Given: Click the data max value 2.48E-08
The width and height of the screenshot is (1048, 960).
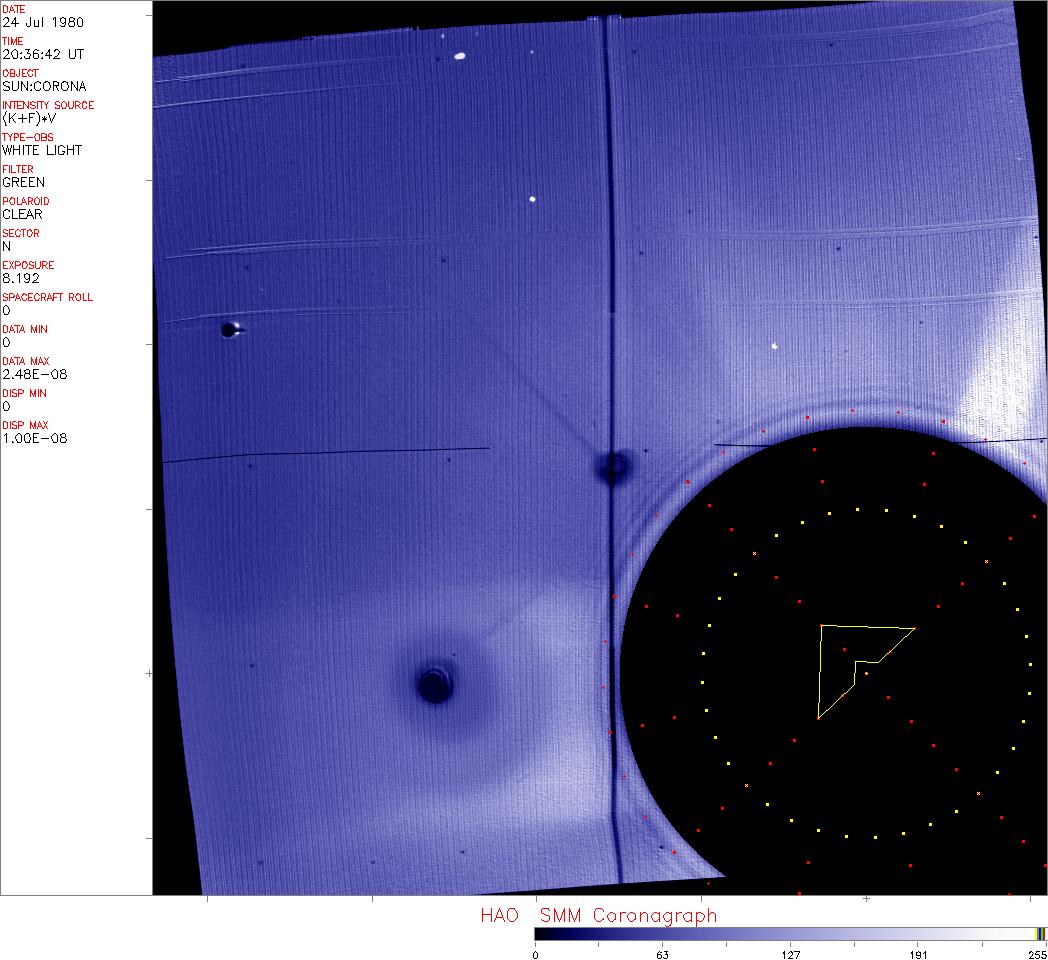Looking at the screenshot, I should (x=35, y=374).
